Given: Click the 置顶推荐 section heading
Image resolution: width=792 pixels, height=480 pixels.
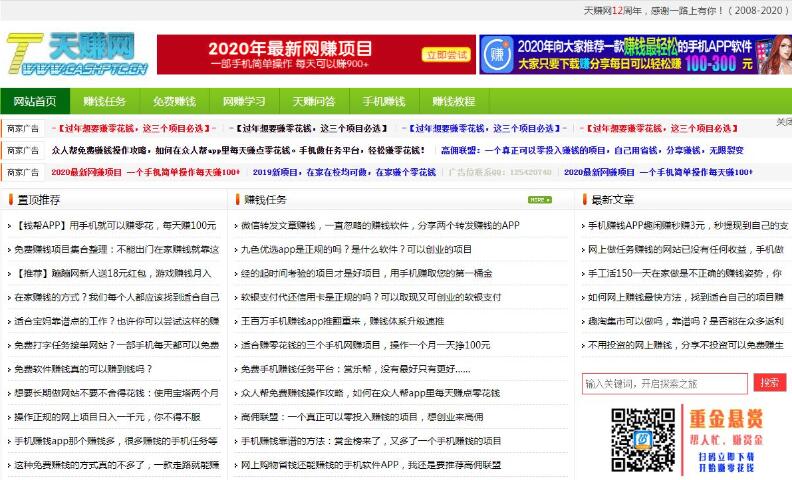Looking at the screenshot, I should 38,200.
